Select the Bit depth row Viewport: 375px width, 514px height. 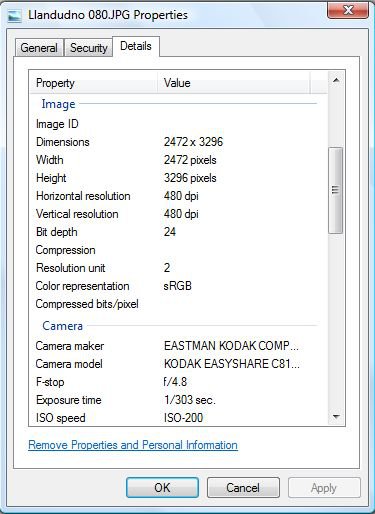[179, 232]
